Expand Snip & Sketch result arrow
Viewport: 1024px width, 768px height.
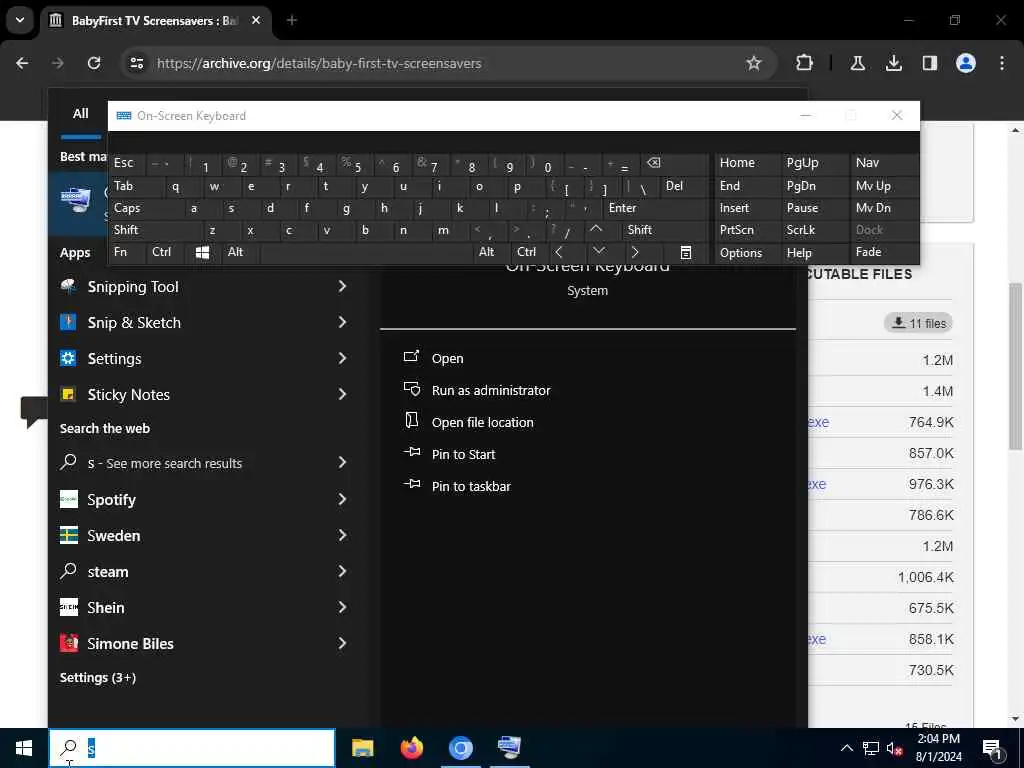[x=342, y=322]
